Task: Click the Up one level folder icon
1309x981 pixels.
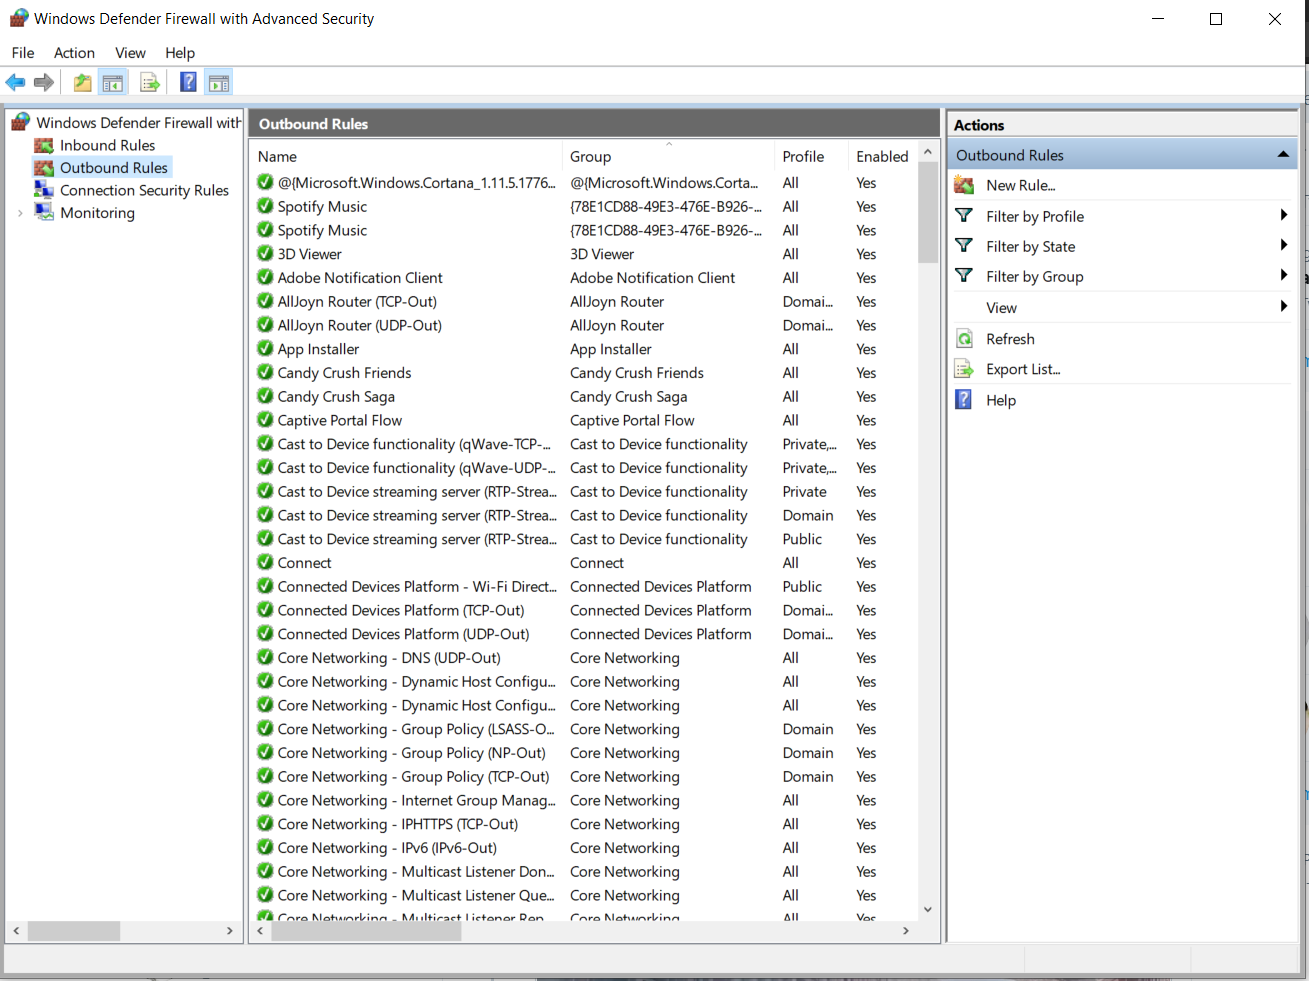Action: (82, 83)
